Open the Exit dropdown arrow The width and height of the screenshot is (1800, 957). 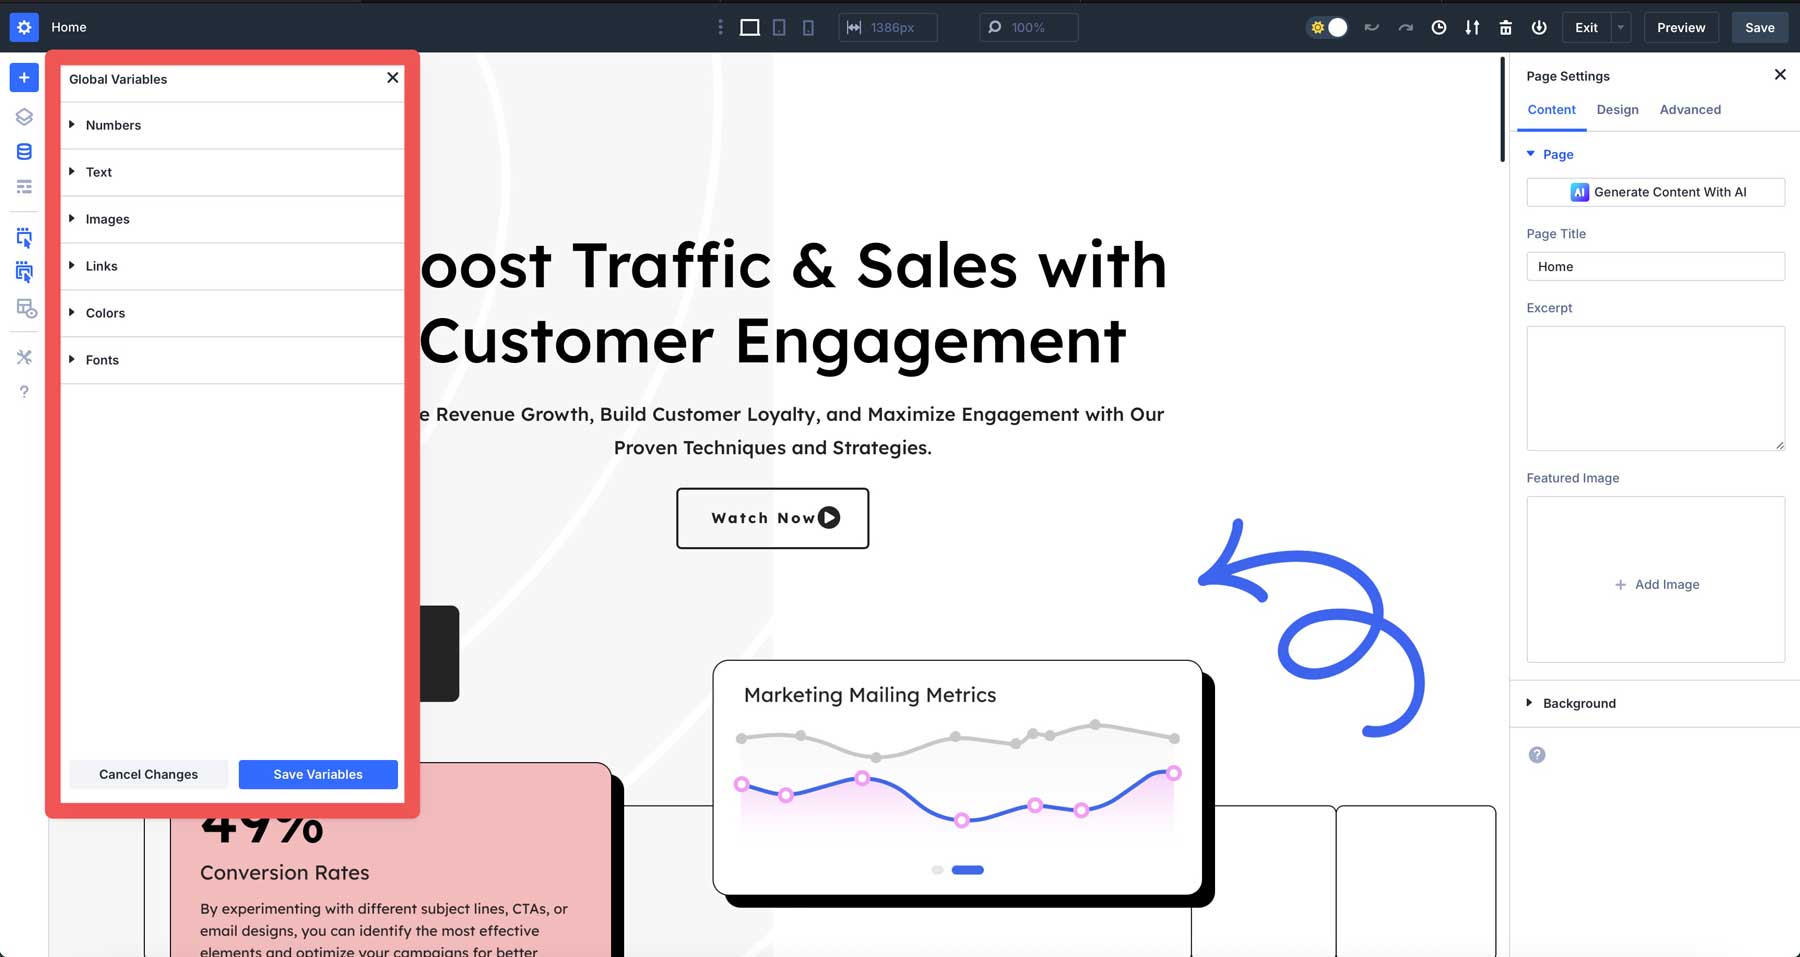1620,27
